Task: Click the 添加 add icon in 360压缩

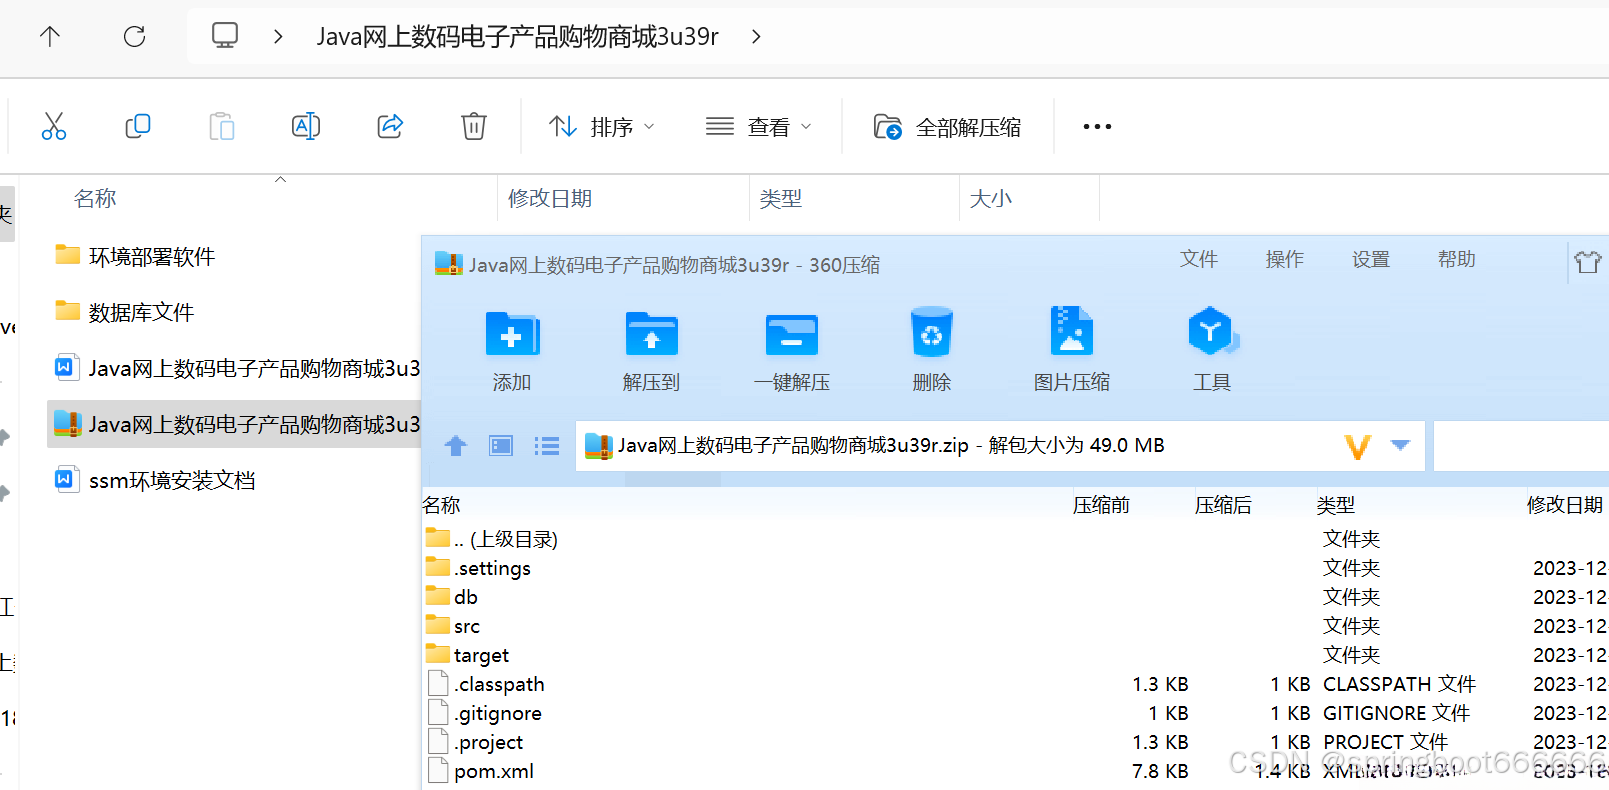Action: pos(512,335)
